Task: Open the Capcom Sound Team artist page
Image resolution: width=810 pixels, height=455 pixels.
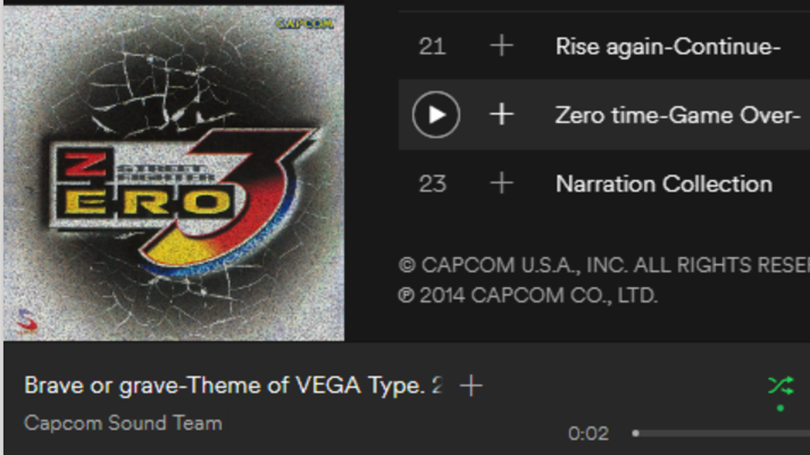Action: click(x=123, y=423)
